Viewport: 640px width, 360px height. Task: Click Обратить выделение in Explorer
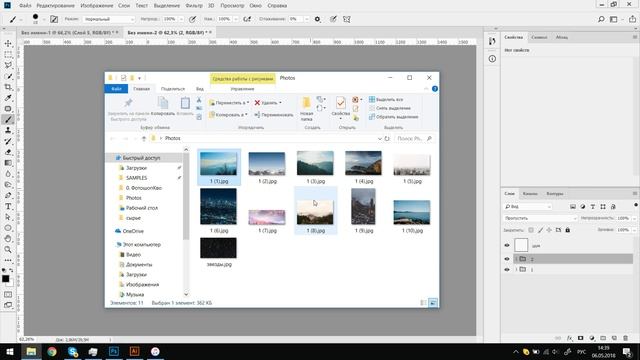point(393,117)
